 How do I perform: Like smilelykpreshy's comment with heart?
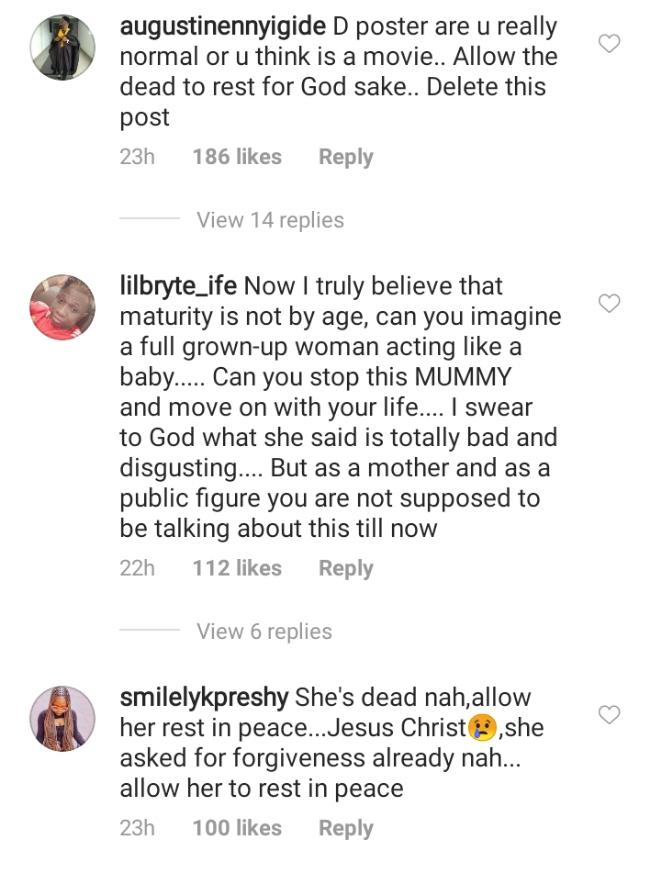(x=609, y=714)
